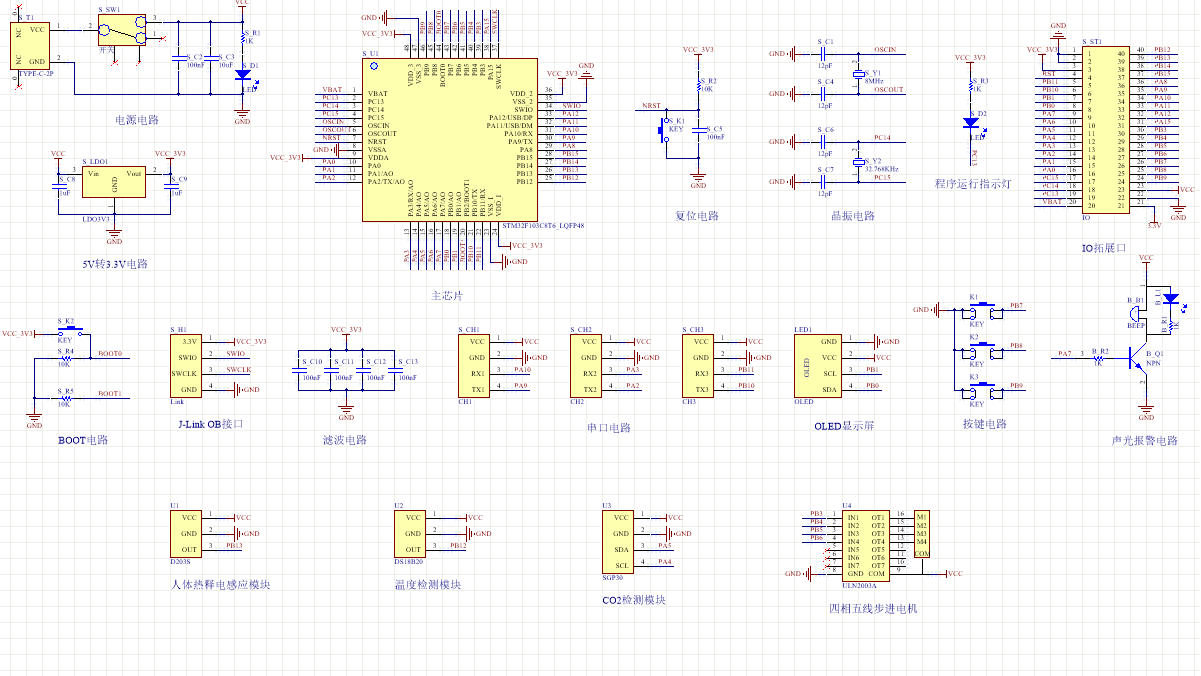Click the '晶振电路' section title

pyautogui.click(x=853, y=216)
